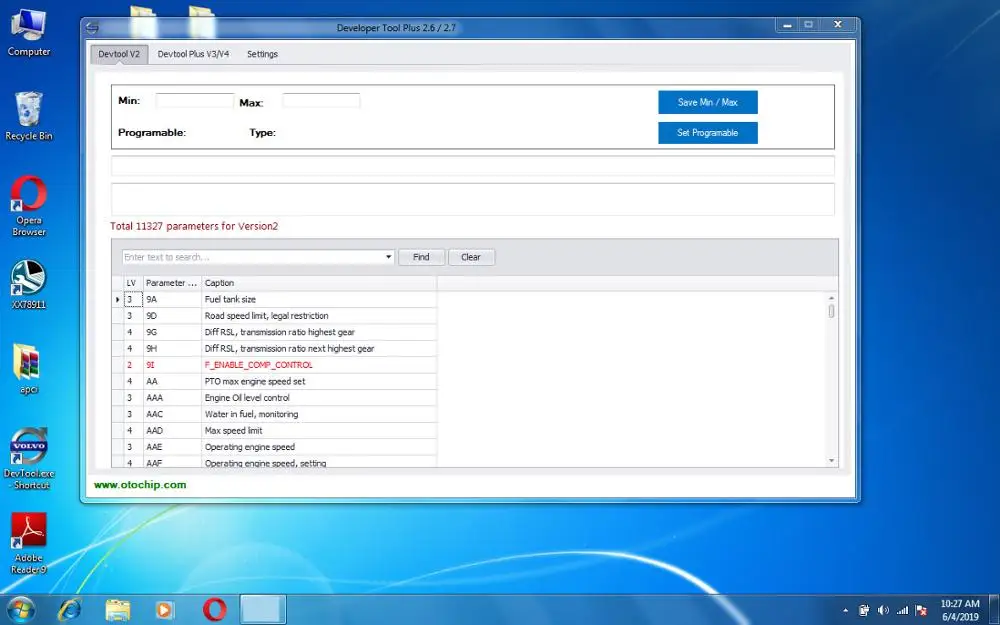Image resolution: width=1000 pixels, height=625 pixels.
Task: Click the Safely Remove Hardware tray icon
Action: [x=864, y=610]
